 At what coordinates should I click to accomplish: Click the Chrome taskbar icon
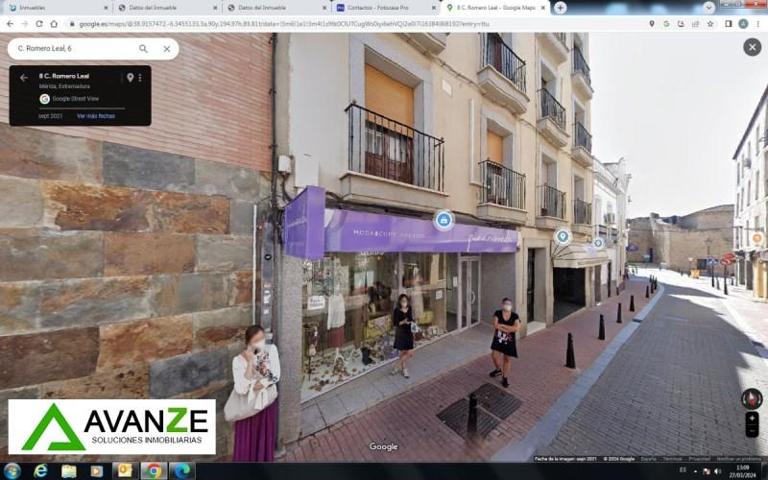[x=153, y=471]
